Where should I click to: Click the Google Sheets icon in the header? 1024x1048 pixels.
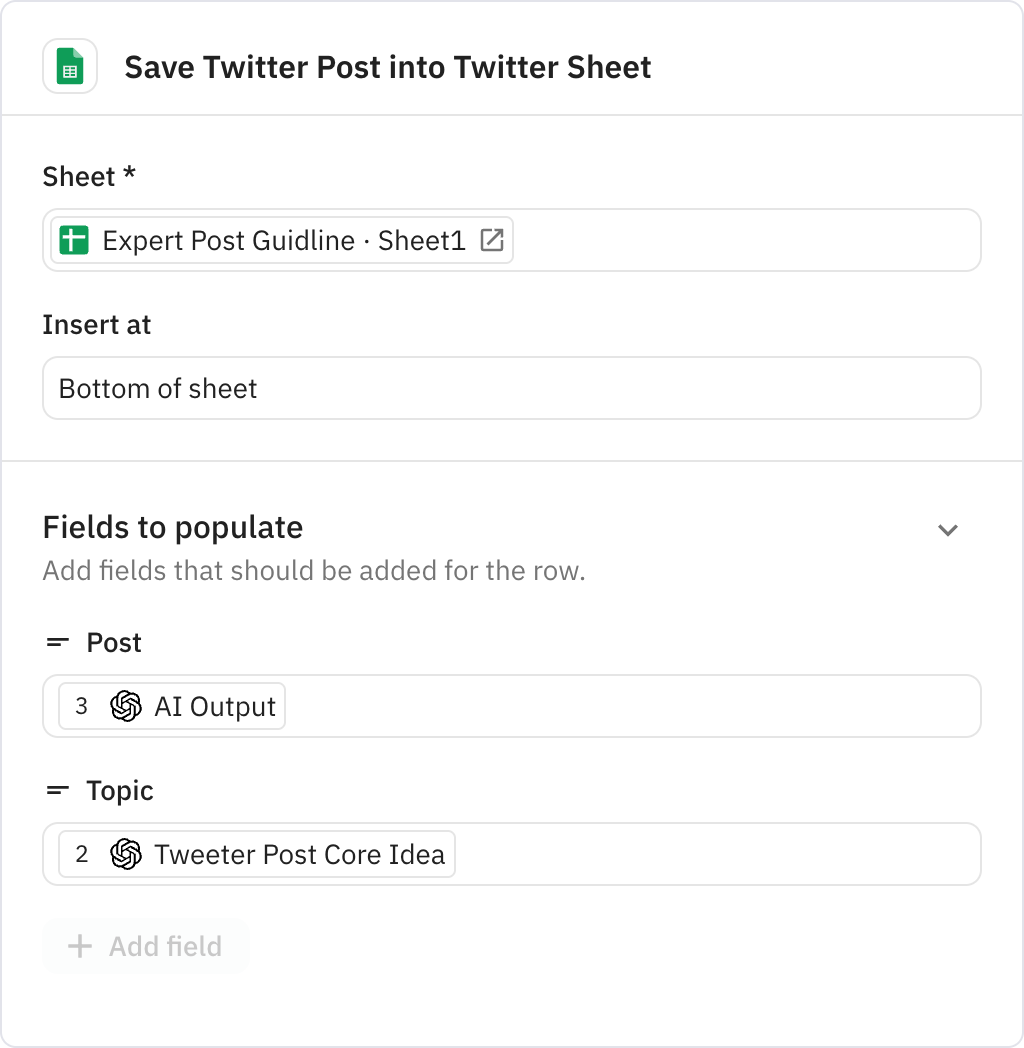pos(70,66)
